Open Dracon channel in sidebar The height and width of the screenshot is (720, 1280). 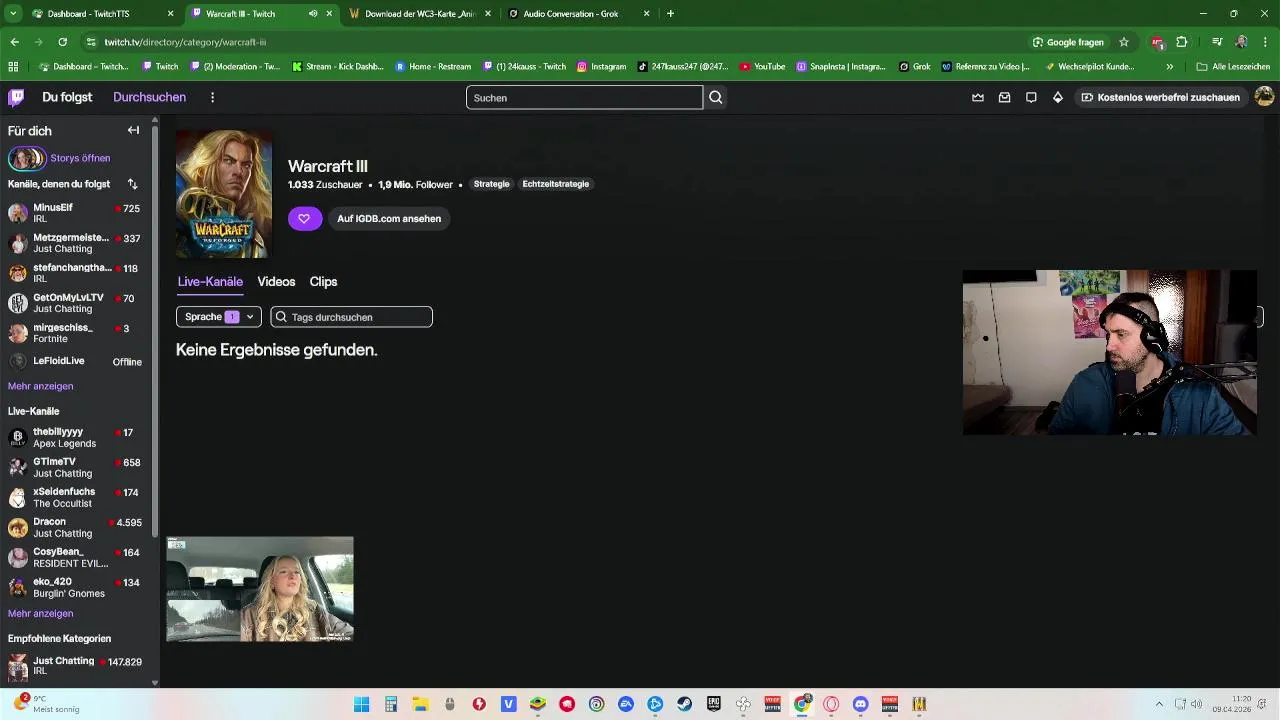click(x=75, y=527)
